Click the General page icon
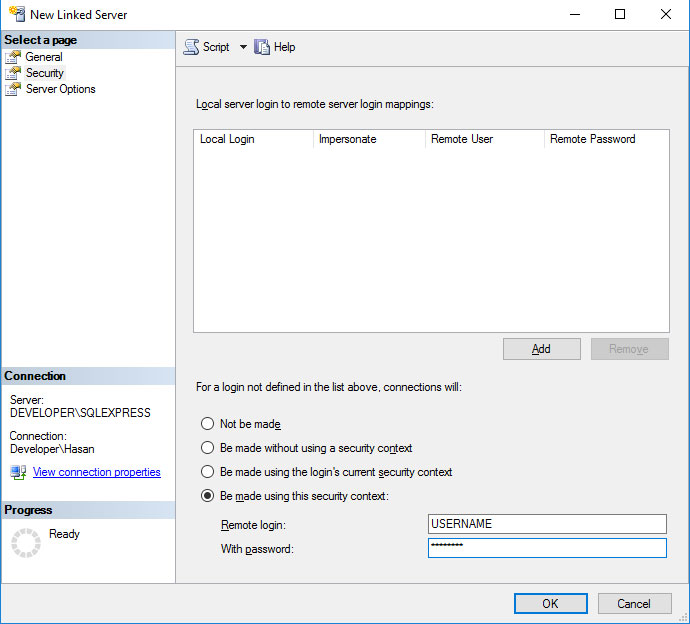This screenshot has width=690, height=624. click(x=13, y=57)
